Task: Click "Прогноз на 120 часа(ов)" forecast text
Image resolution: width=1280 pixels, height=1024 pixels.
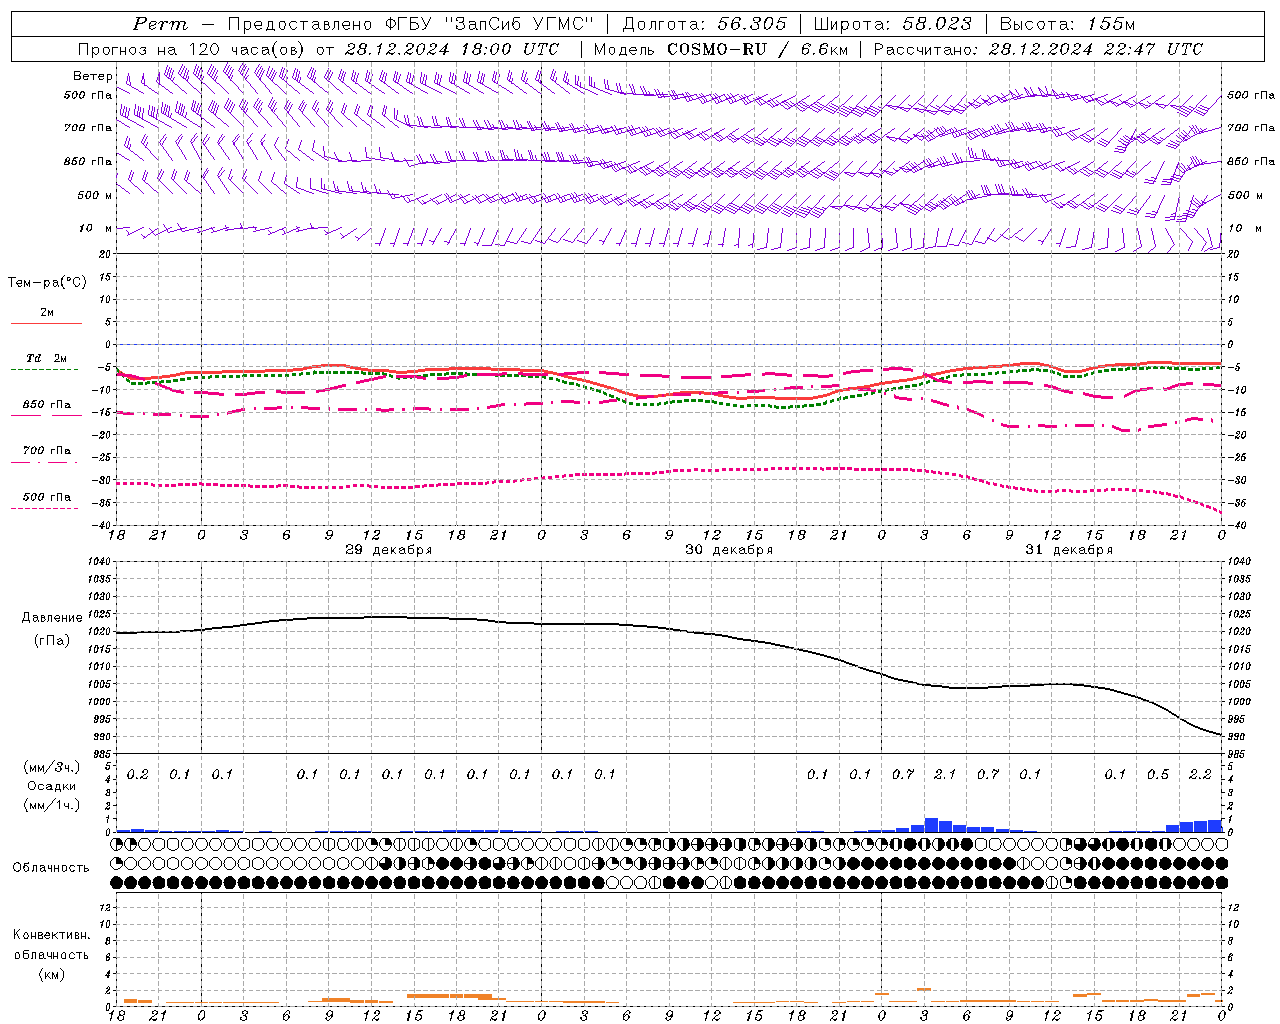Action: coord(193,49)
